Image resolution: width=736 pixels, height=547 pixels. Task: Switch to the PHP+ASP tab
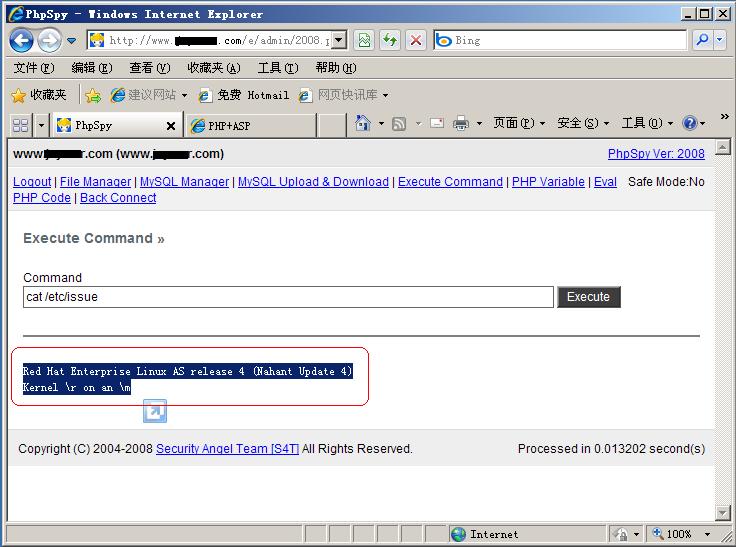[252, 126]
